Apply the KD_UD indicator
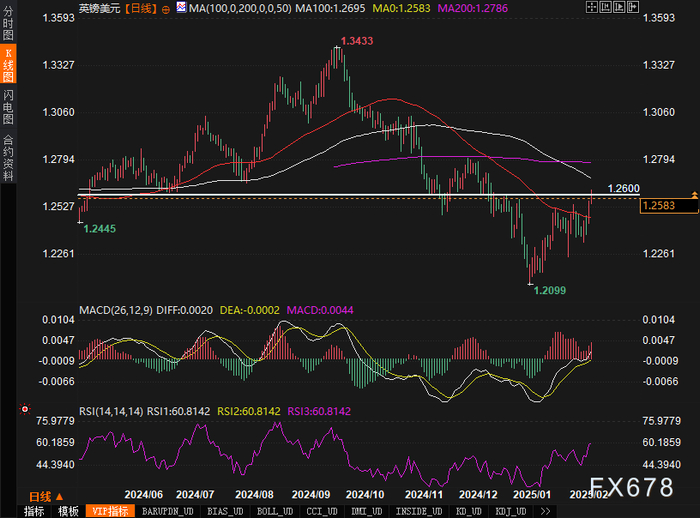The image size is (700, 518). (468, 511)
